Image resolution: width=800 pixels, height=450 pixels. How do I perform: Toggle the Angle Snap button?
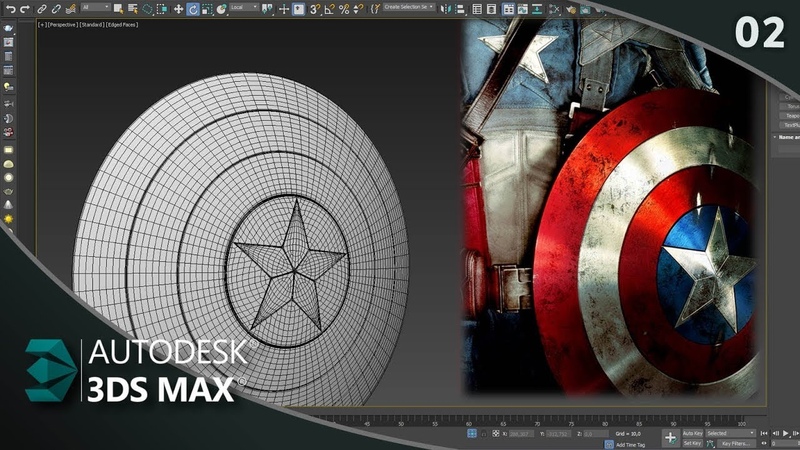pos(330,9)
